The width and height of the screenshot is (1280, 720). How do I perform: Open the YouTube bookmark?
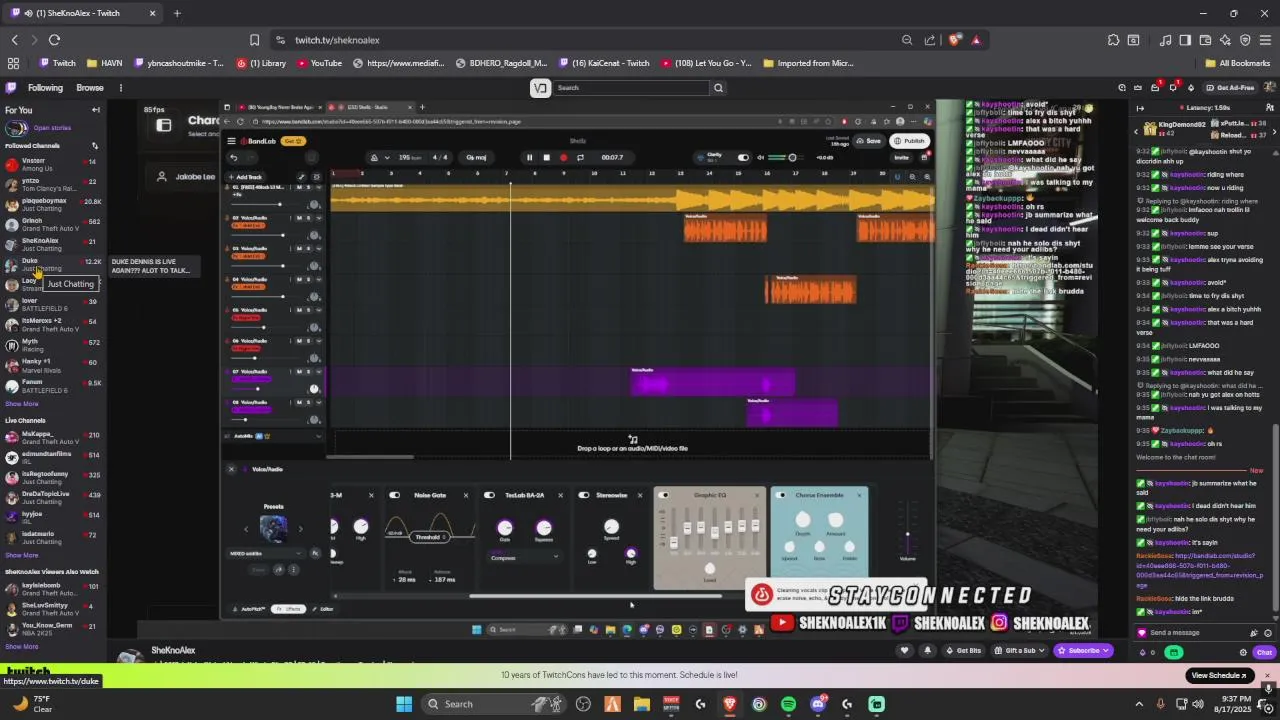pyautogui.click(x=319, y=63)
